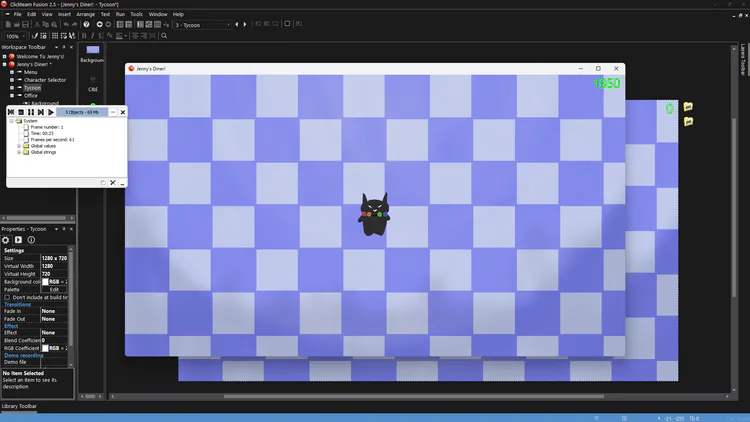750x422 pixels.
Task: Select Tycoon frame in workspace tree
Action: [33, 88]
